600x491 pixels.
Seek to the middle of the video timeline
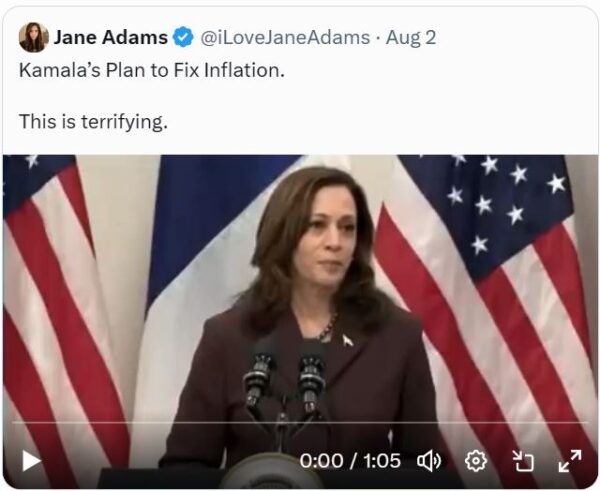tap(300, 422)
